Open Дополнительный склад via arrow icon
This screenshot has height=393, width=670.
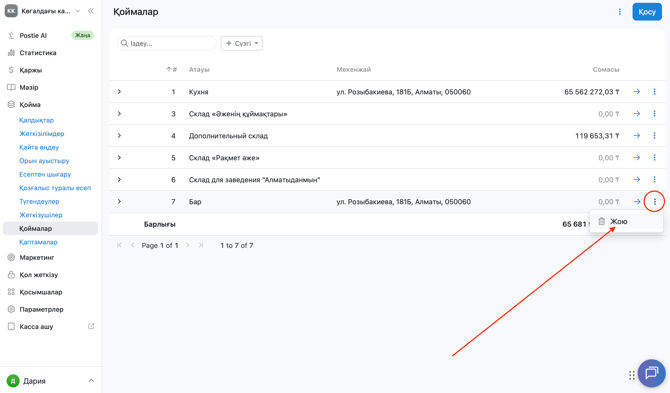point(637,136)
